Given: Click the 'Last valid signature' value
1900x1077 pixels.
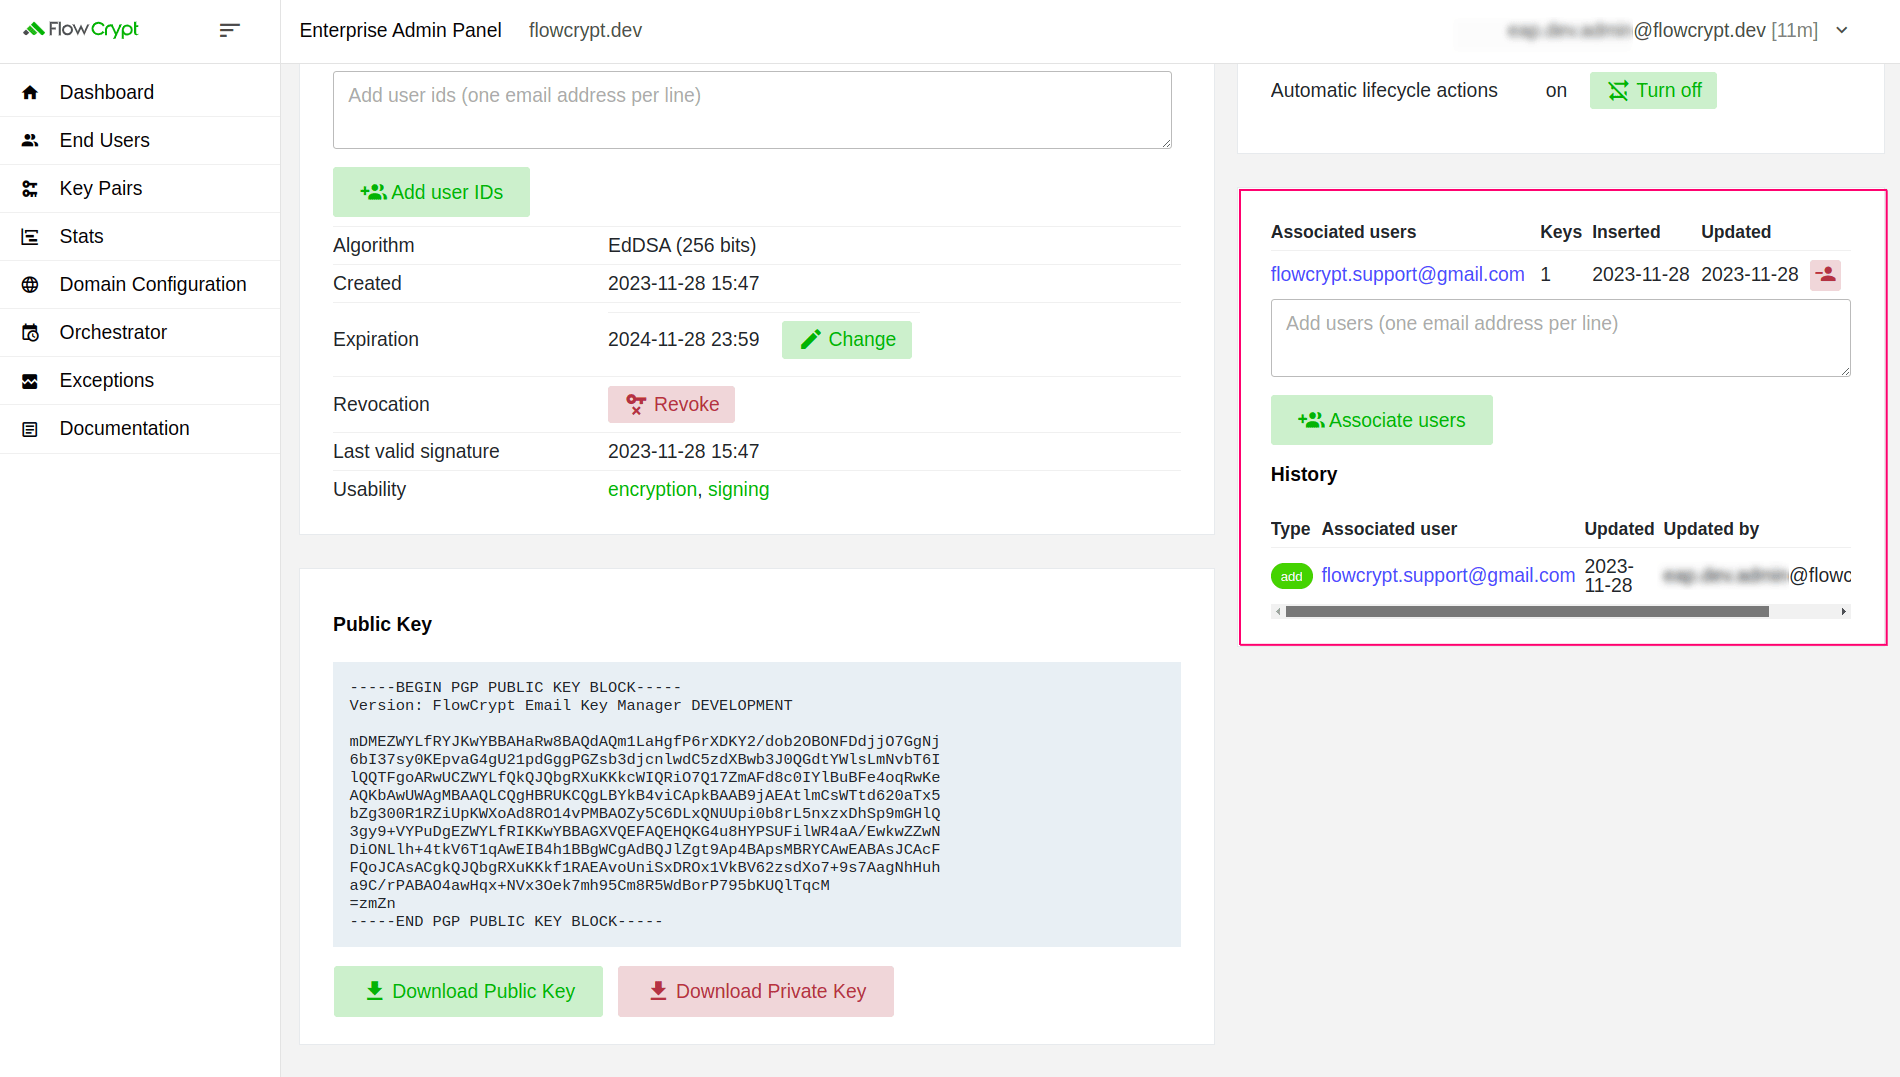Looking at the screenshot, I should (x=683, y=451).
